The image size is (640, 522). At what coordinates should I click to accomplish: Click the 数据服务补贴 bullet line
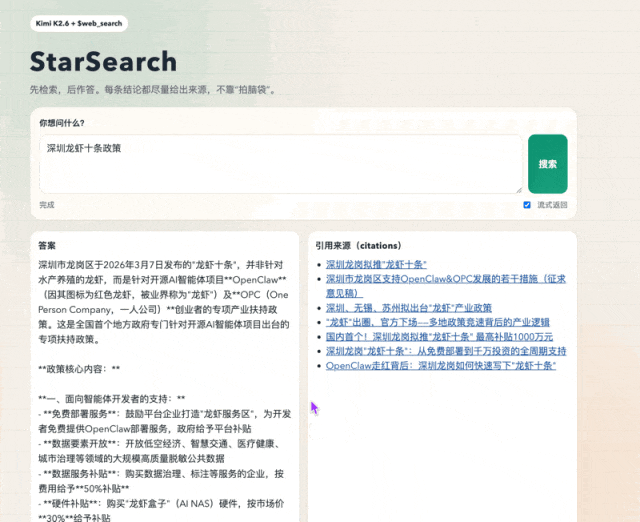[x=161, y=481]
